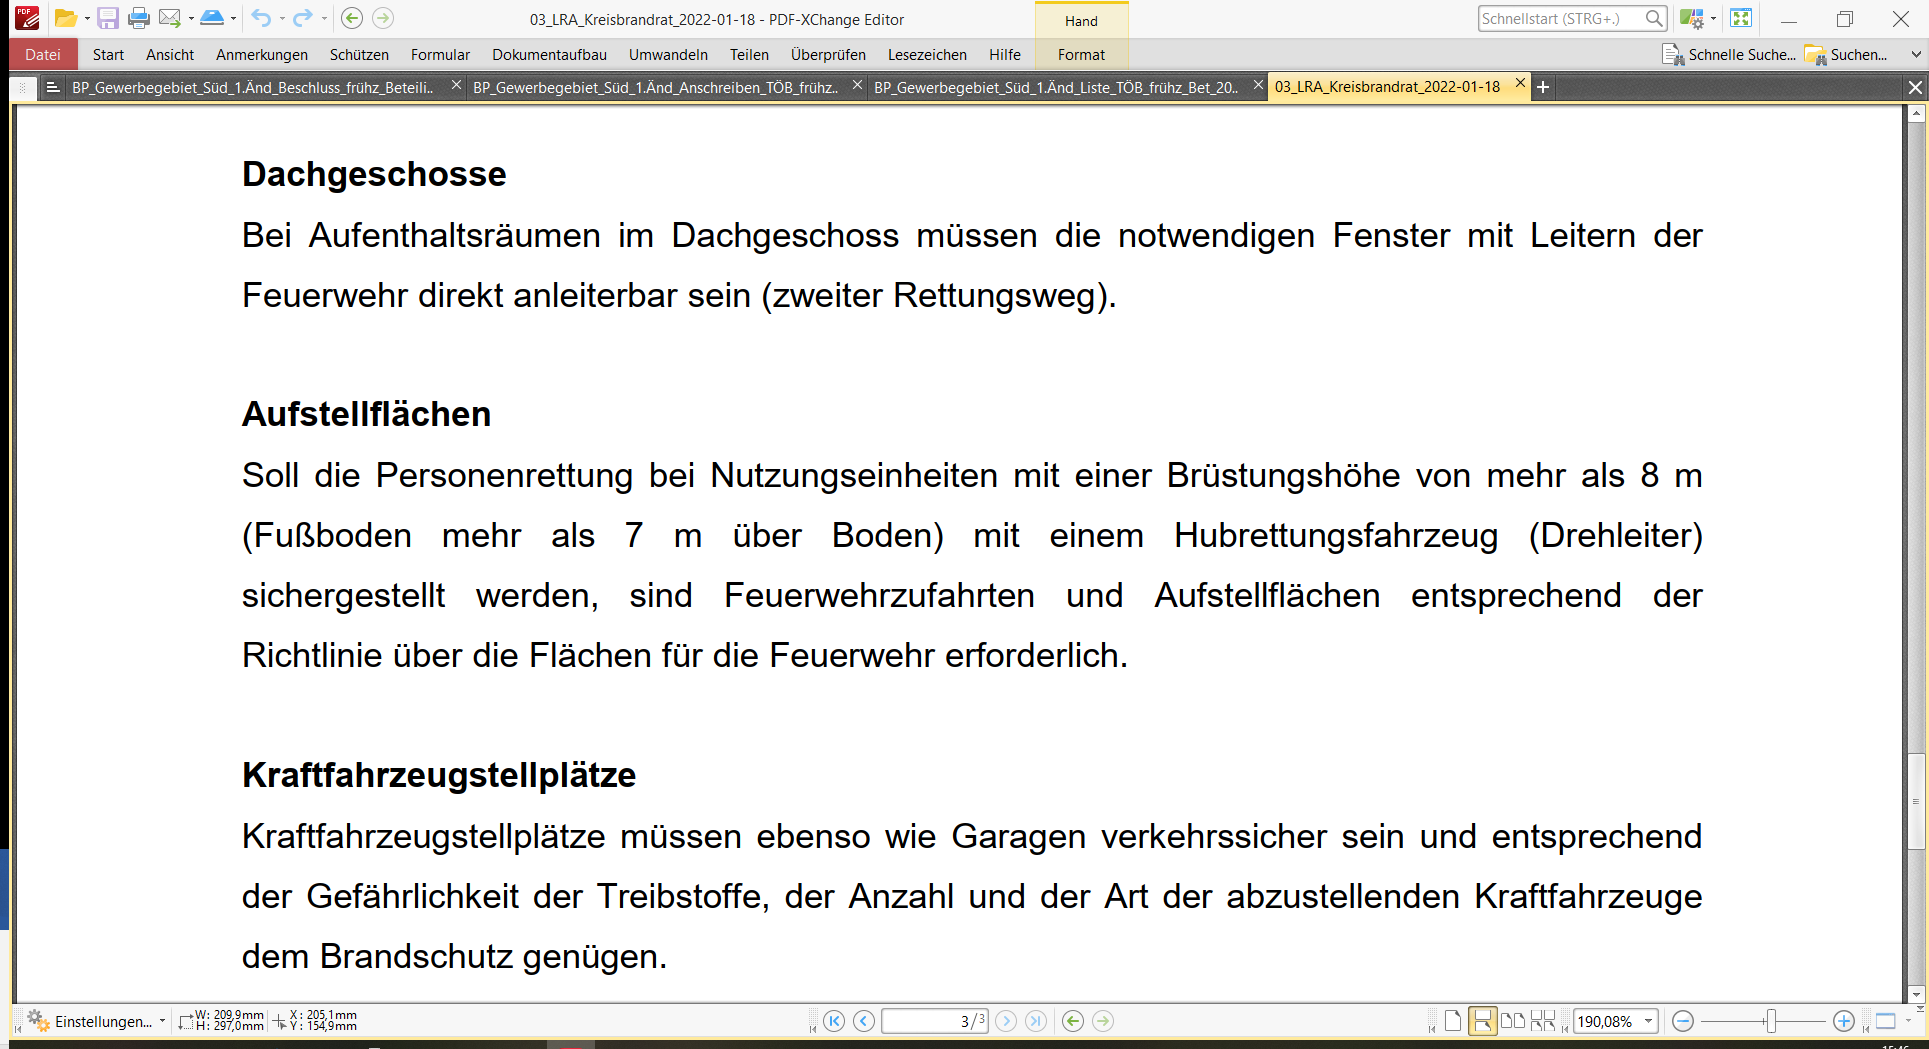
Task: Open the Format tab under Hand
Action: pyautogui.click(x=1081, y=55)
